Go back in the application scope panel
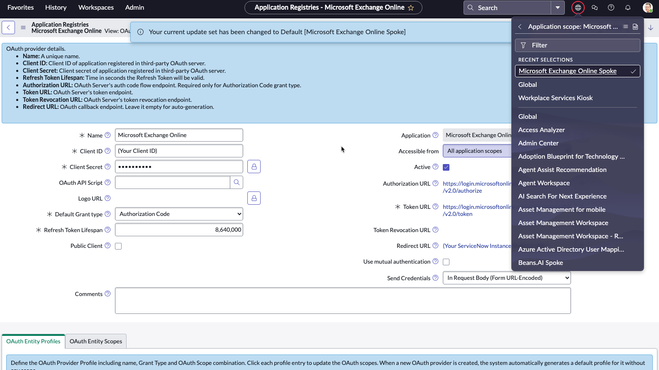The width and height of the screenshot is (659, 370). (520, 26)
